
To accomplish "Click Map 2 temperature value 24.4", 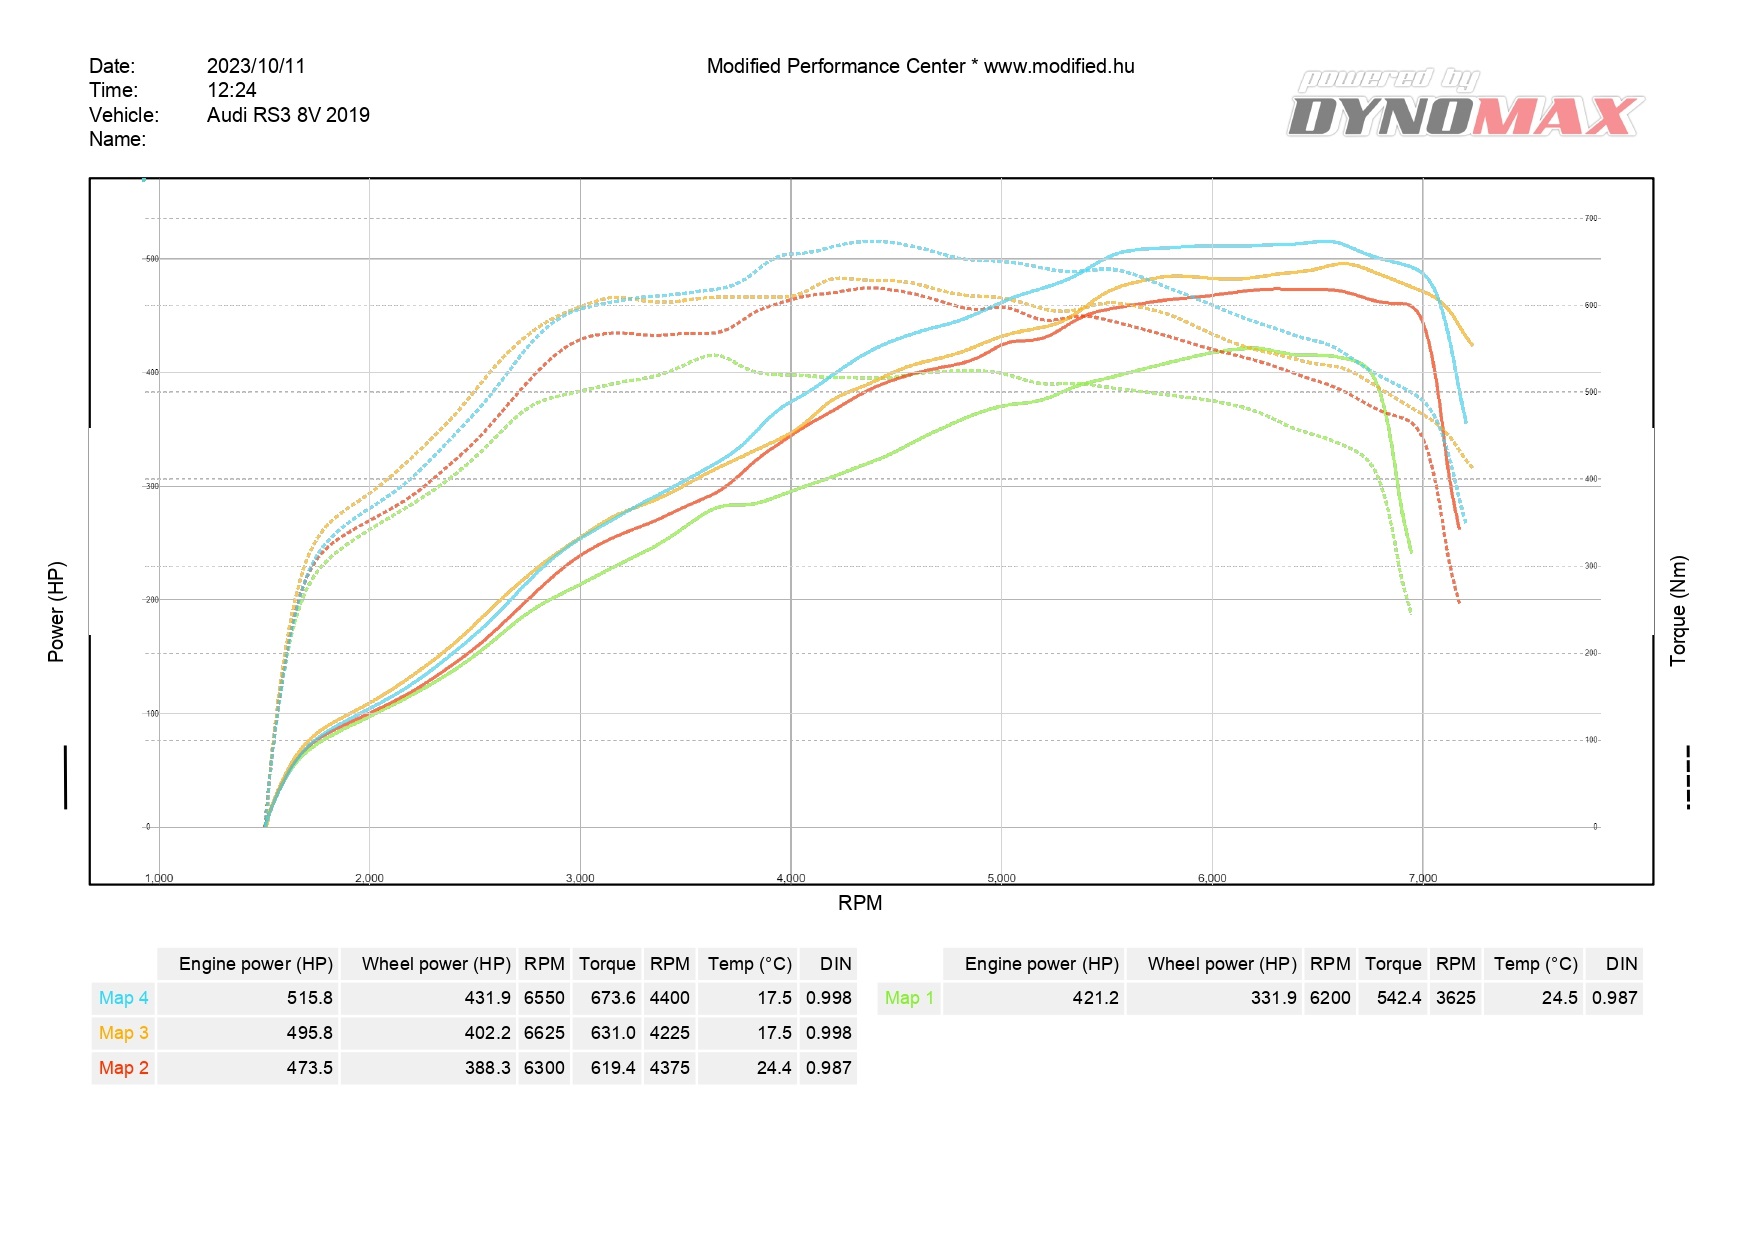I will pyautogui.click(x=774, y=1068).
